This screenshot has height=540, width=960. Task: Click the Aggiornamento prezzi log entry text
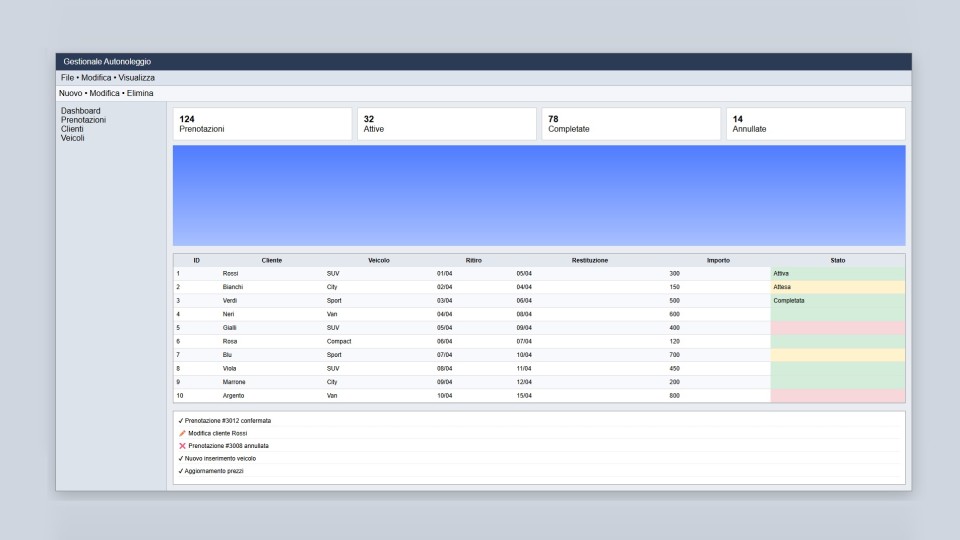click(x=214, y=471)
